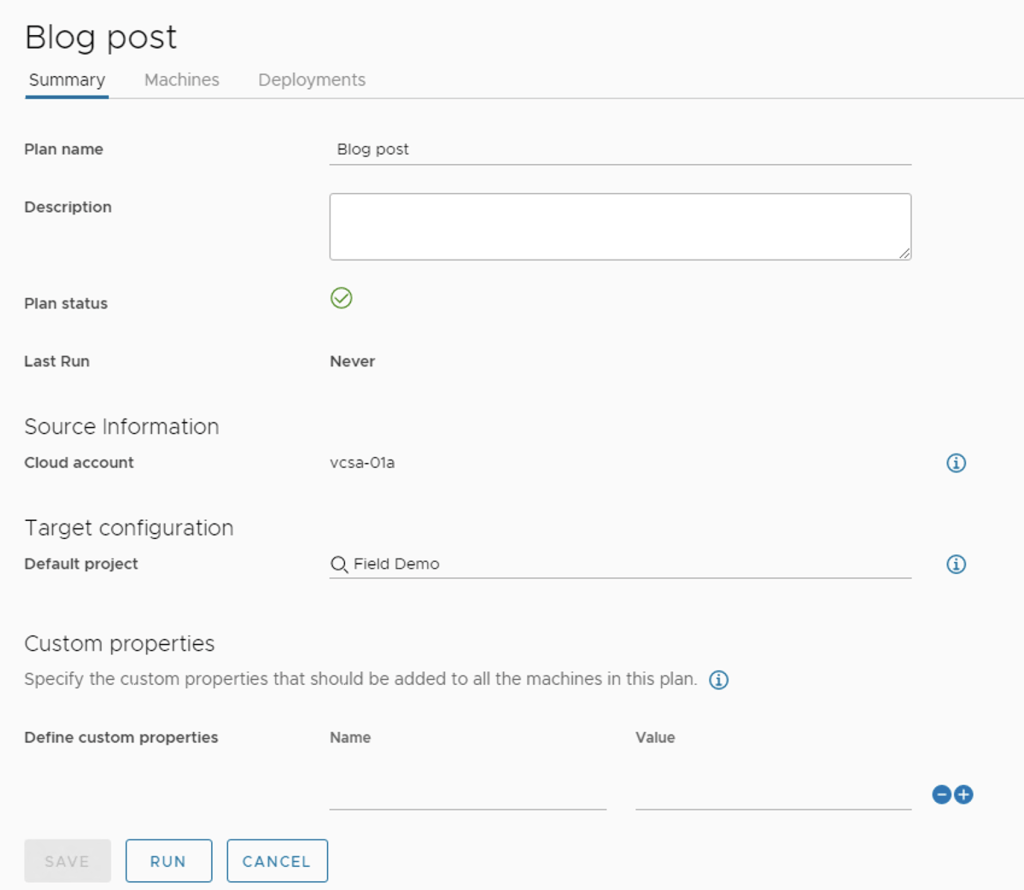
Task: Go to the Deployments tab
Action: coord(312,80)
